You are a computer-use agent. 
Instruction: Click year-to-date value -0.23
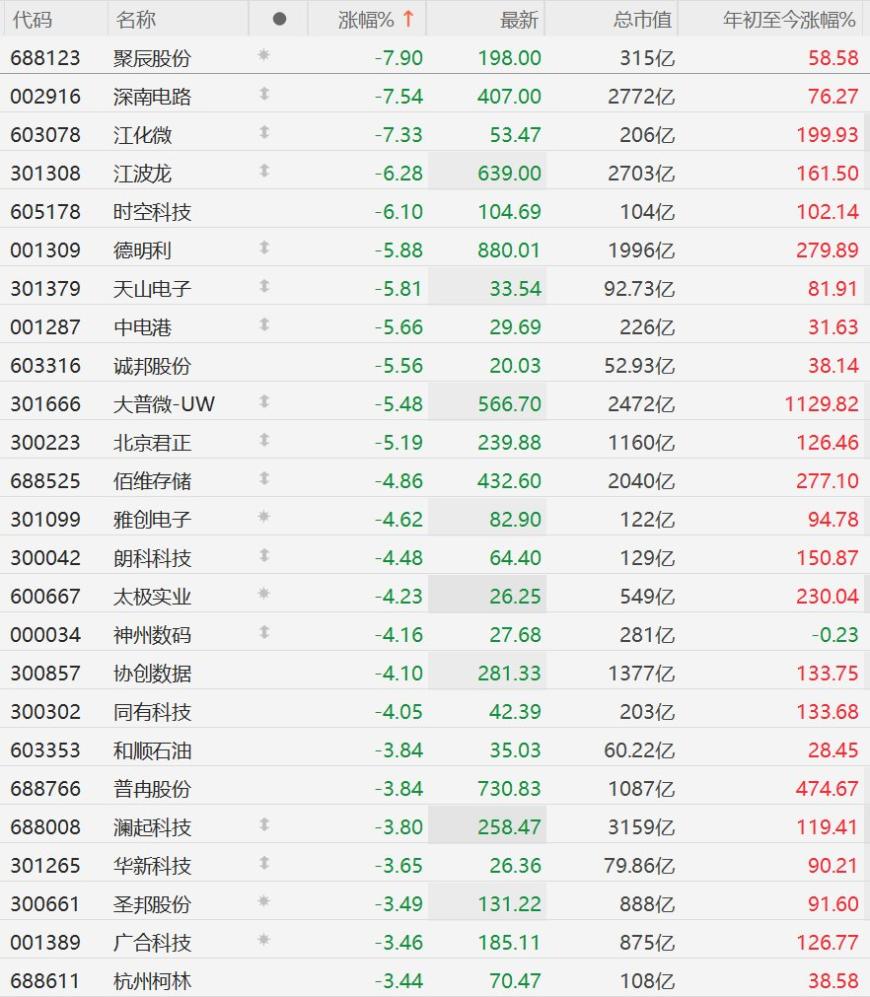point(834,635)
